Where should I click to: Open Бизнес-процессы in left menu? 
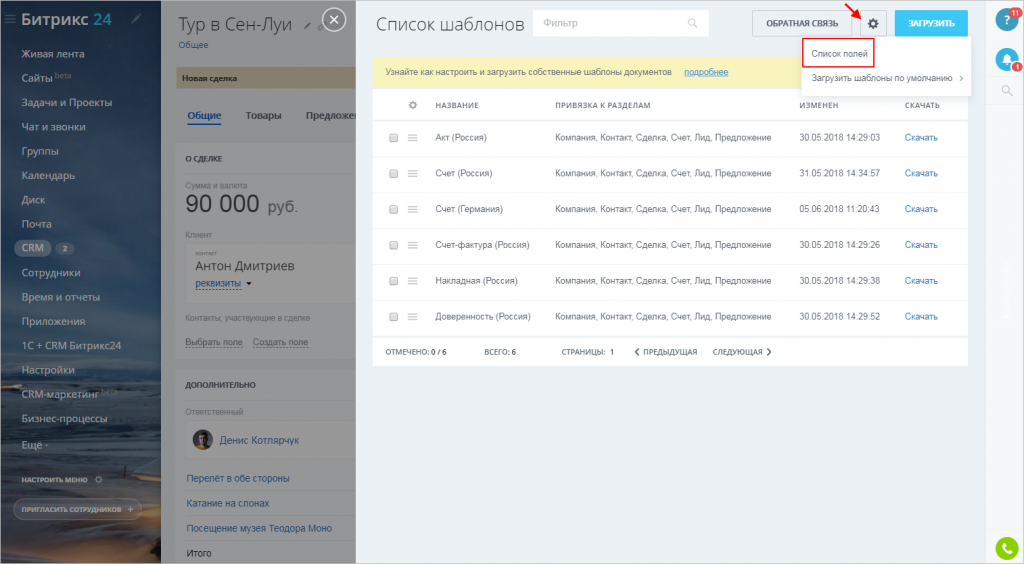65,419
